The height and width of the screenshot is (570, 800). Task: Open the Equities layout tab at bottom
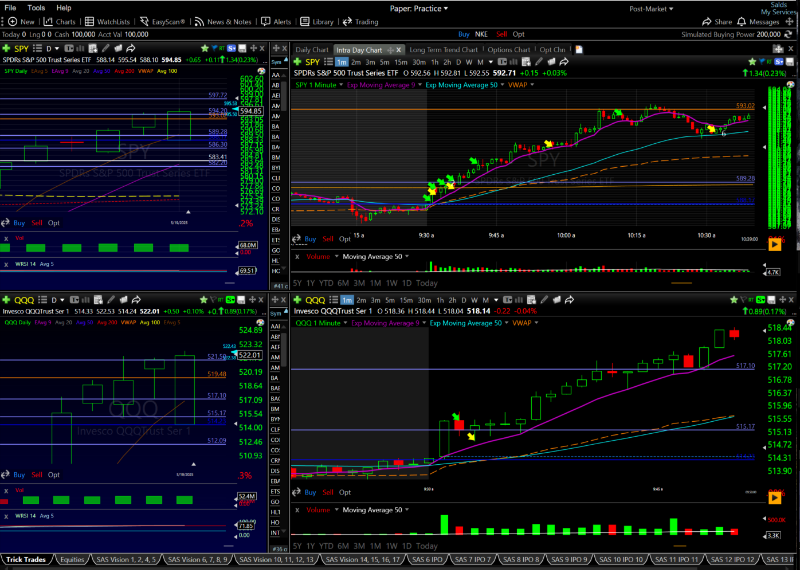pos(72,560)
